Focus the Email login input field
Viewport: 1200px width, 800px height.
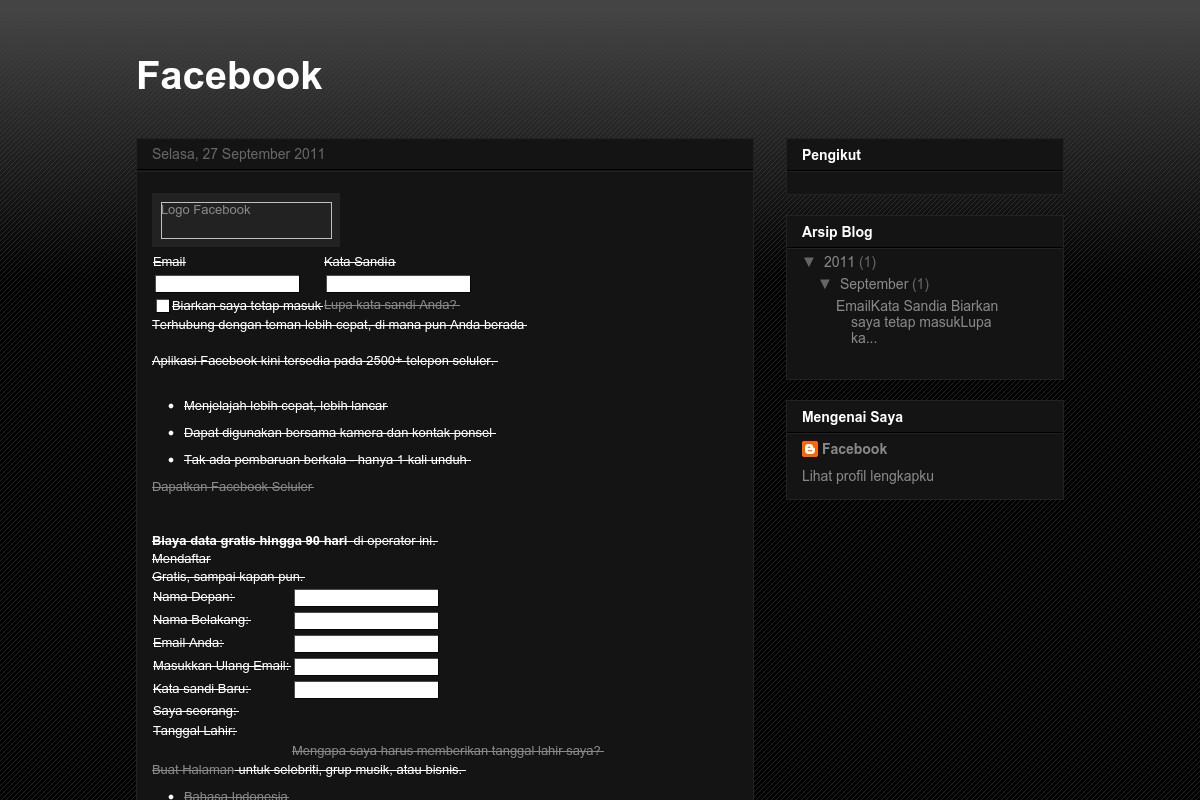pos(227,284)
